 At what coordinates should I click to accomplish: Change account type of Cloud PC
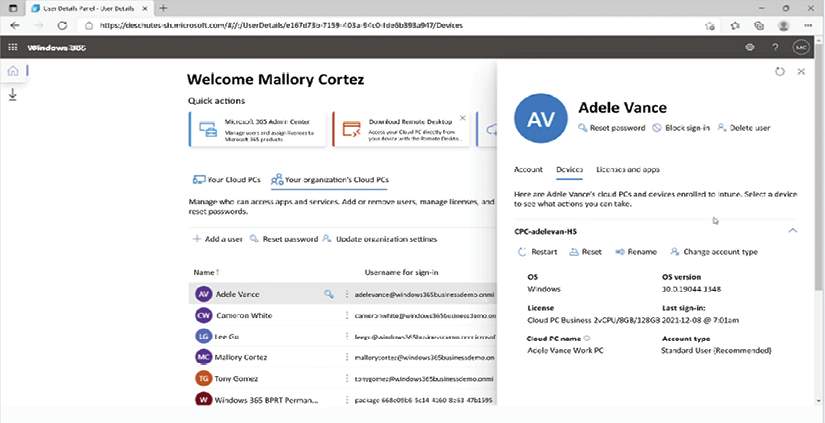[714, 252]
